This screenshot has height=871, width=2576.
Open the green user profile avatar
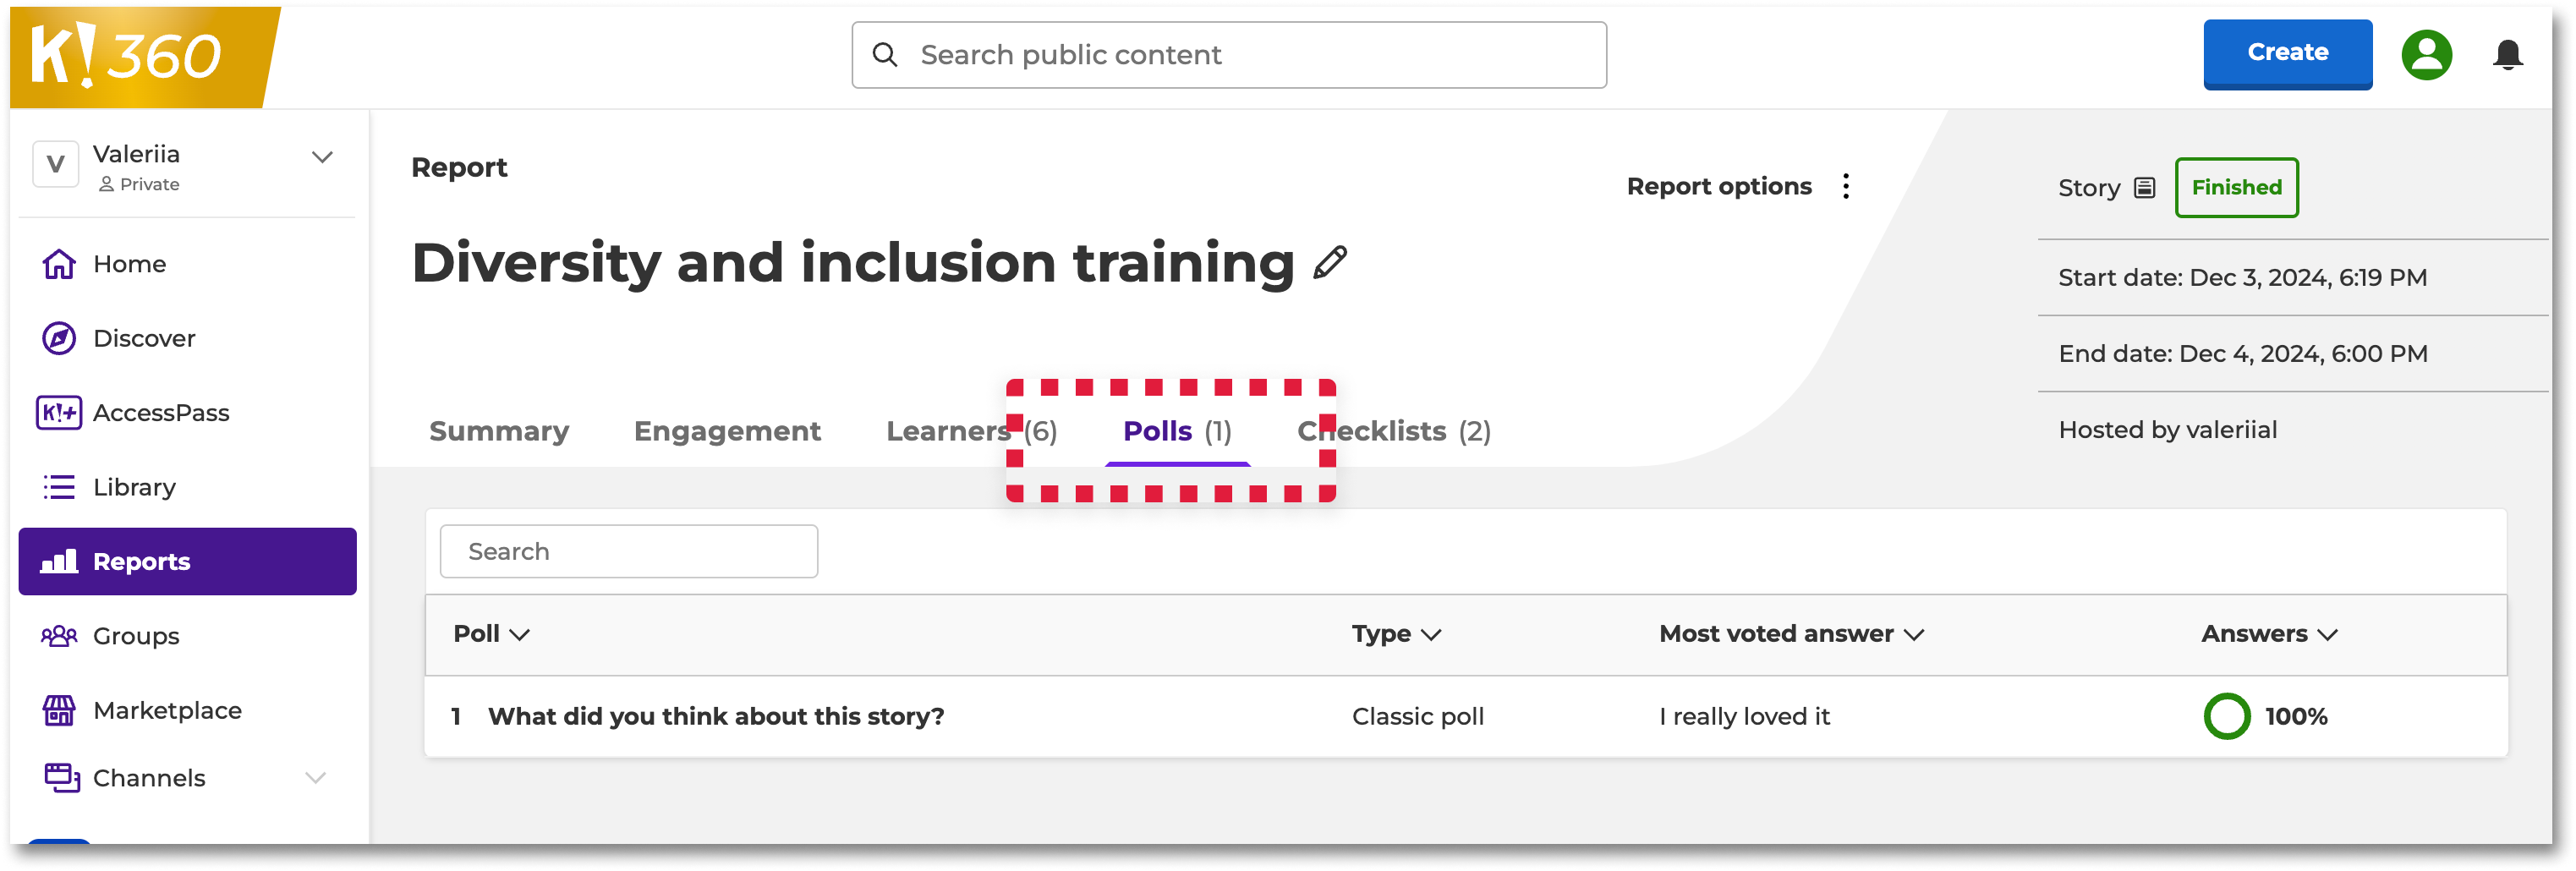pyautogui.click(x=2426, y=55)
